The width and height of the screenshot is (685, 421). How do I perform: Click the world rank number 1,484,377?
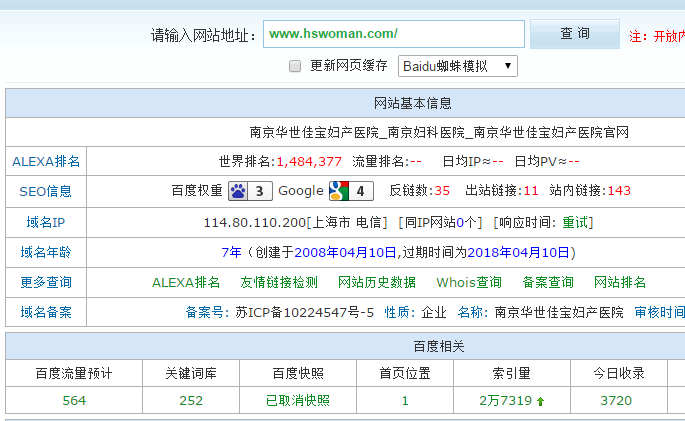(x=309, y=161)
